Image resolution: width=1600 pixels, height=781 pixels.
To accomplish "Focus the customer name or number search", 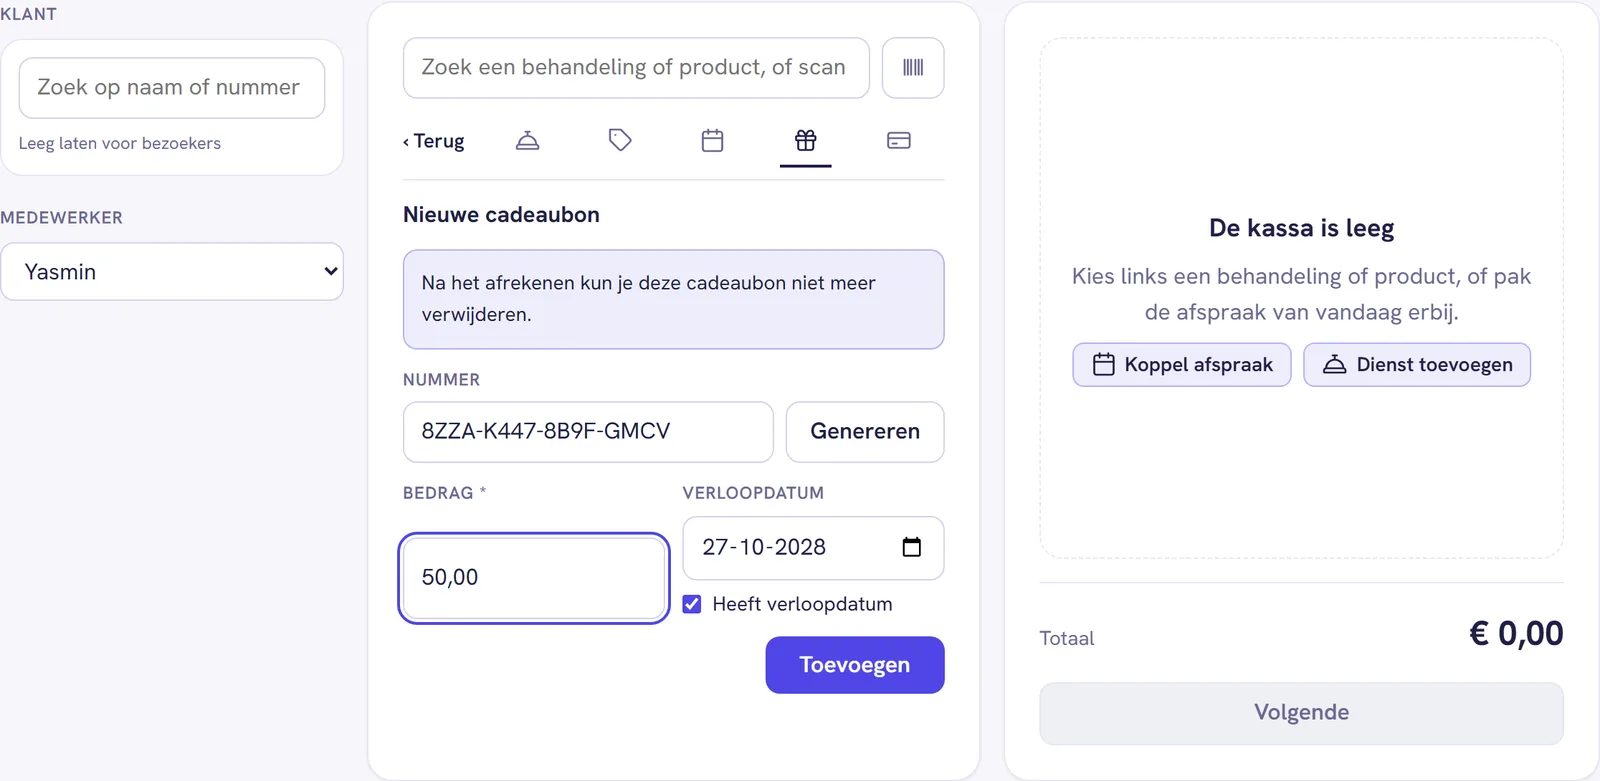I will click(172, 88).
